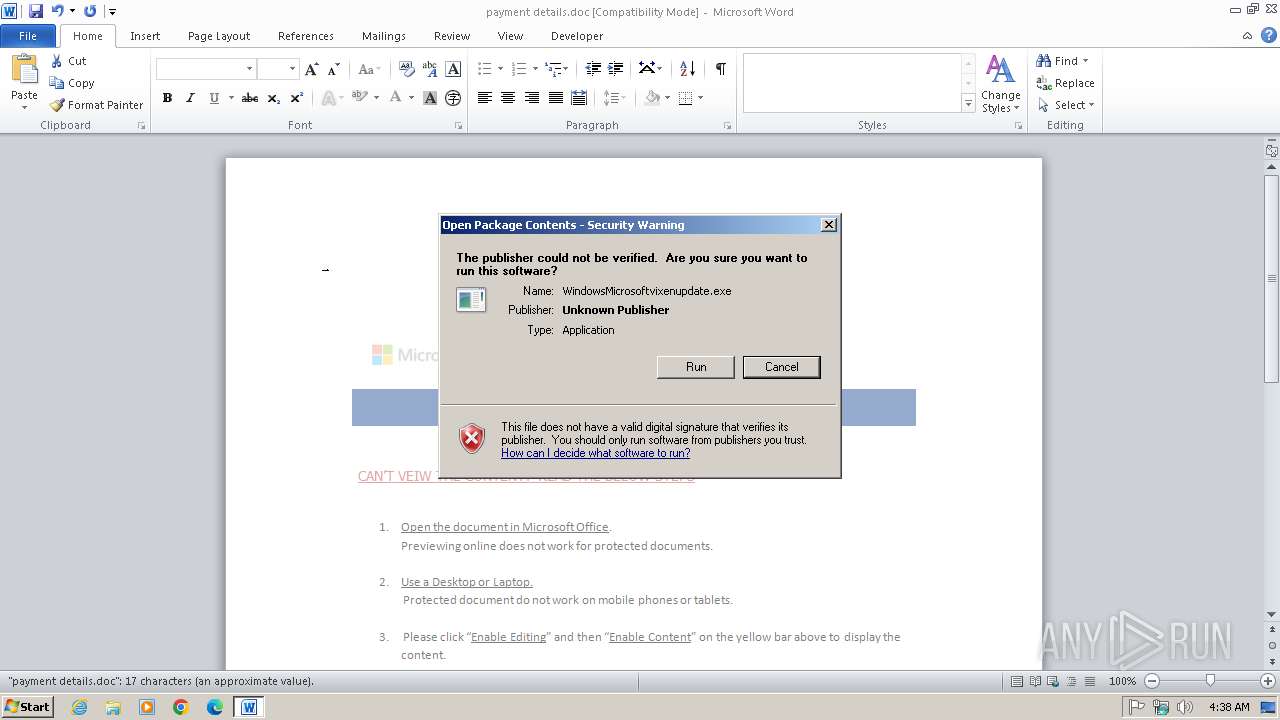Switch to the Mailings tab
This screenshot has height=720, width=1280.
click(x=384, y=36)
